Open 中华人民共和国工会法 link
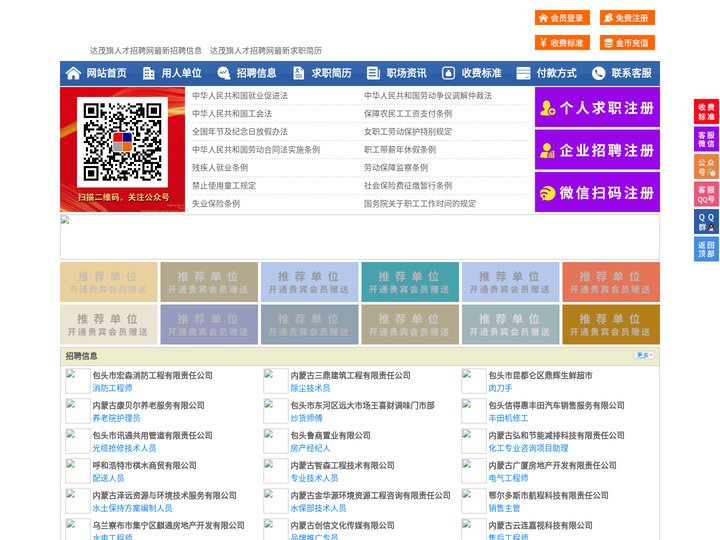720x540 pixels. 232,113
